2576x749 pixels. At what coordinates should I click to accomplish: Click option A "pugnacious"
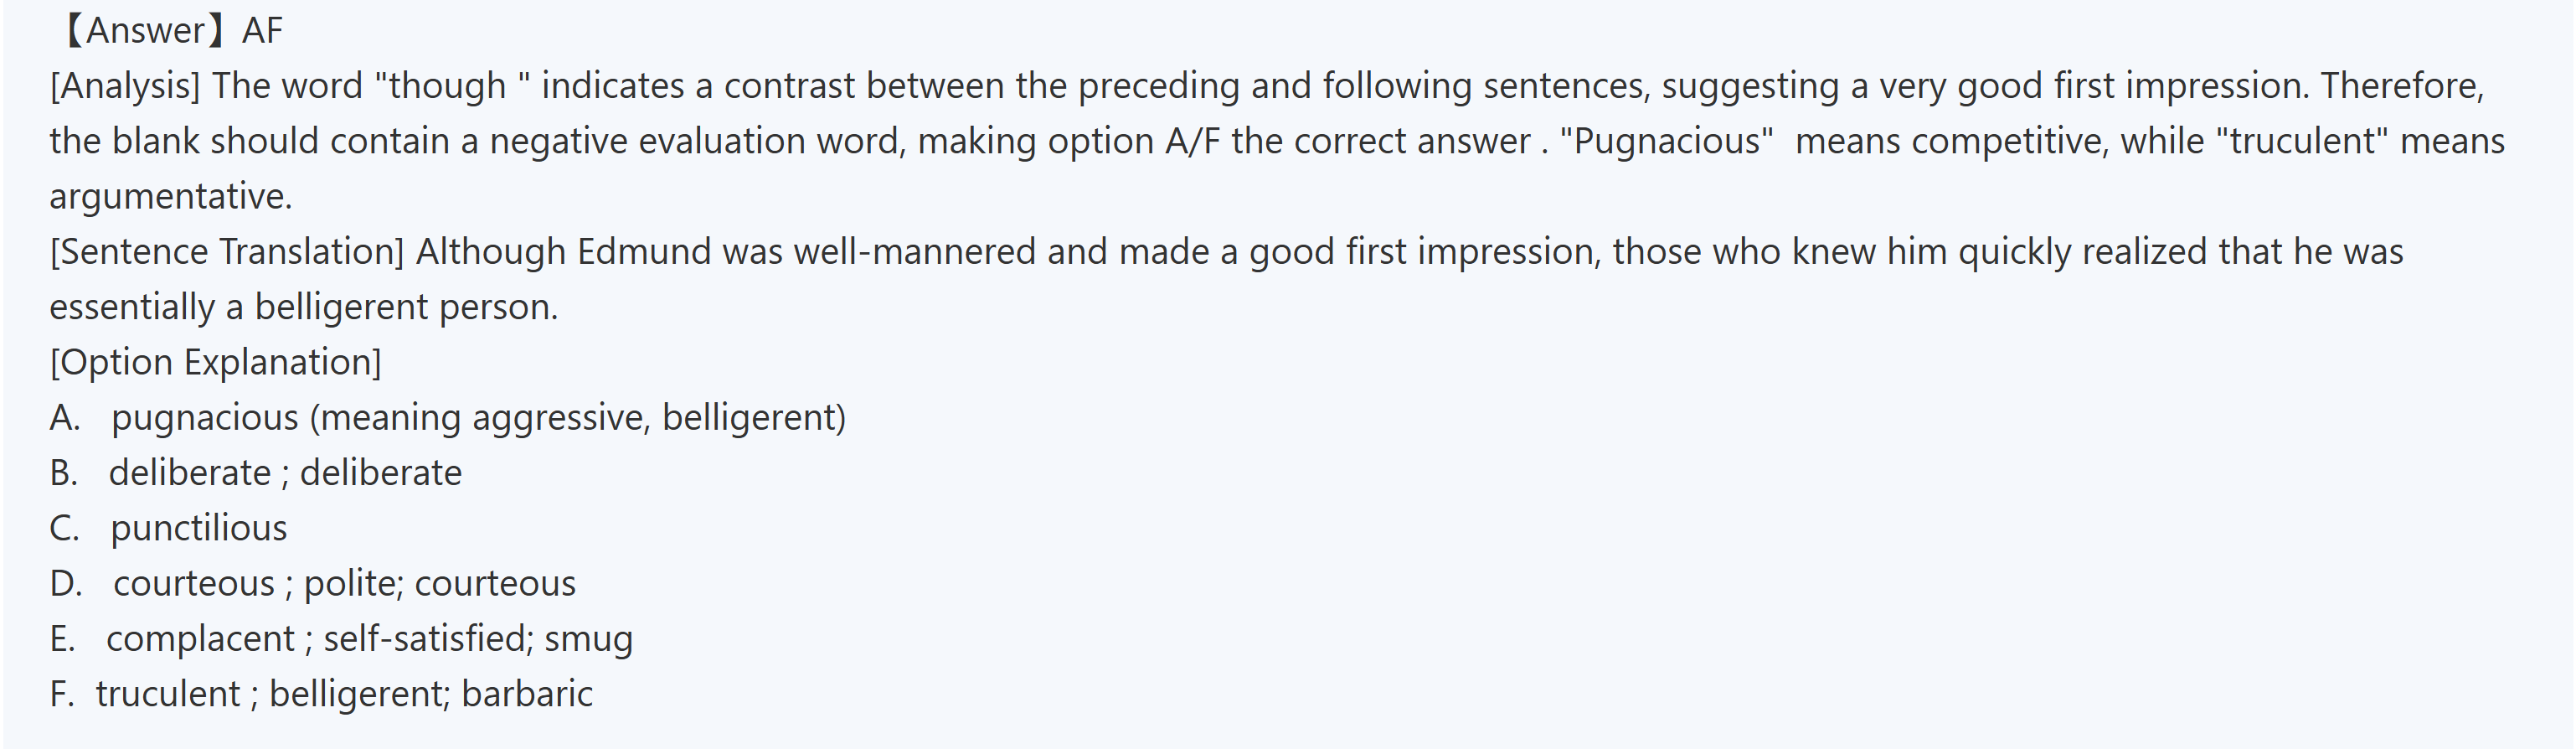coord(204,418)
